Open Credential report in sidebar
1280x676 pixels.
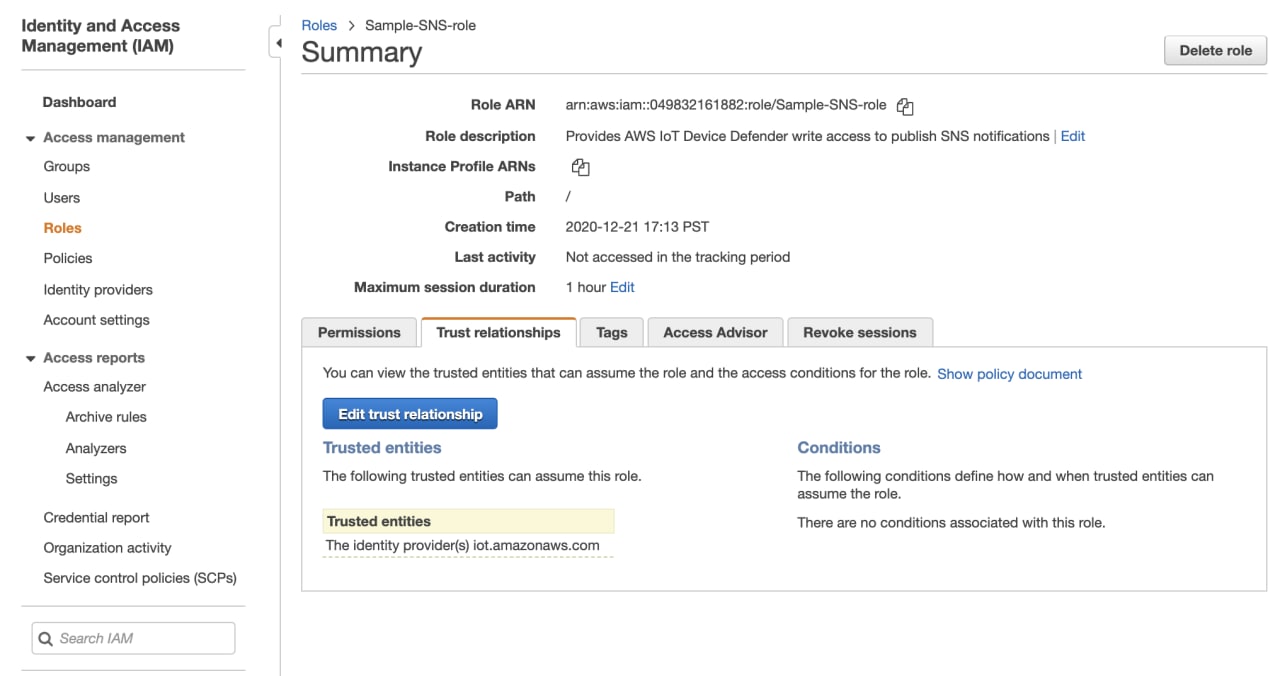96,517
